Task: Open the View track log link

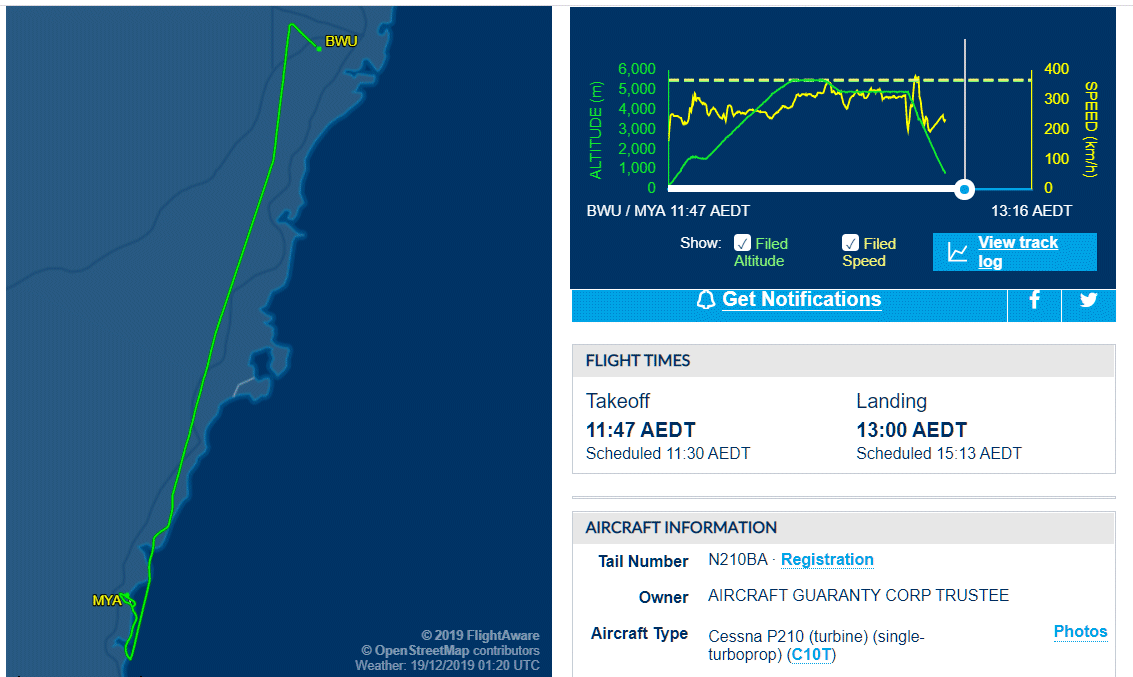Action: point(1017,251)
